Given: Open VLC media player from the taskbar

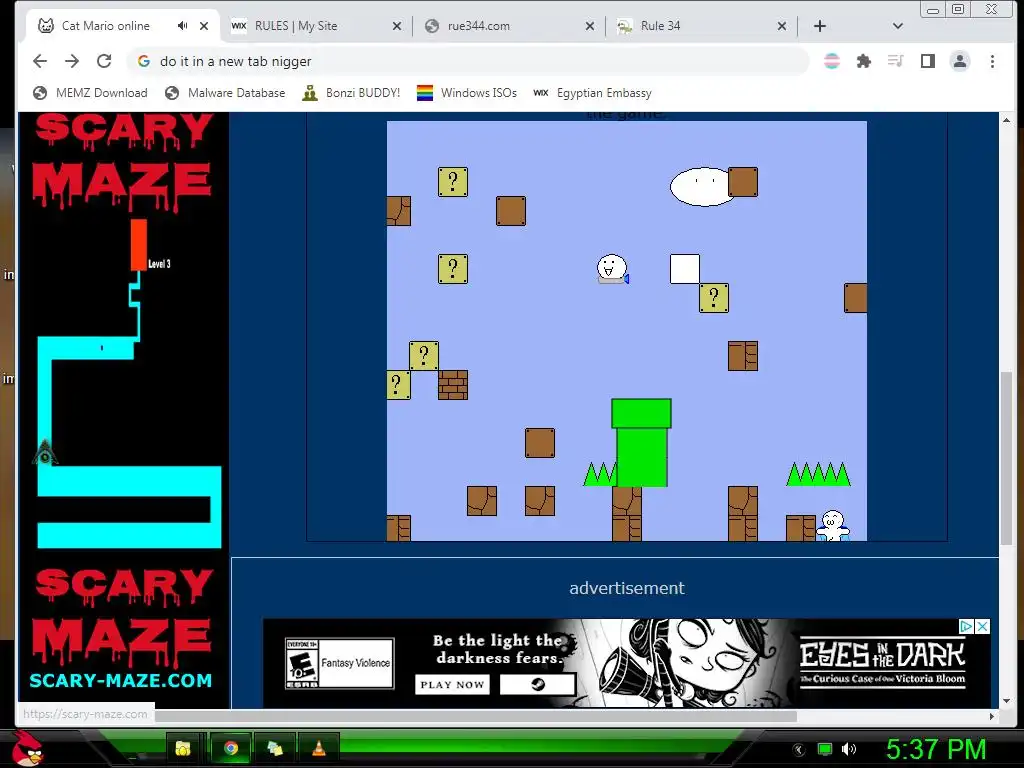Looking at the screenshot, I should pyautogui.click(x=319, y=748).
